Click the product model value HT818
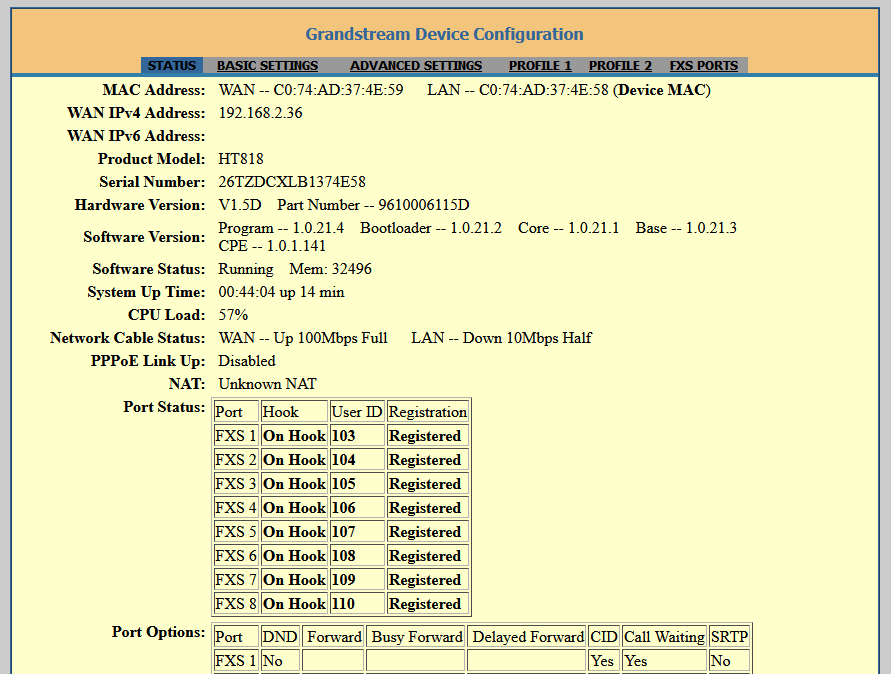This screenshot has width=891, height=674. click(x=241, y=159)
